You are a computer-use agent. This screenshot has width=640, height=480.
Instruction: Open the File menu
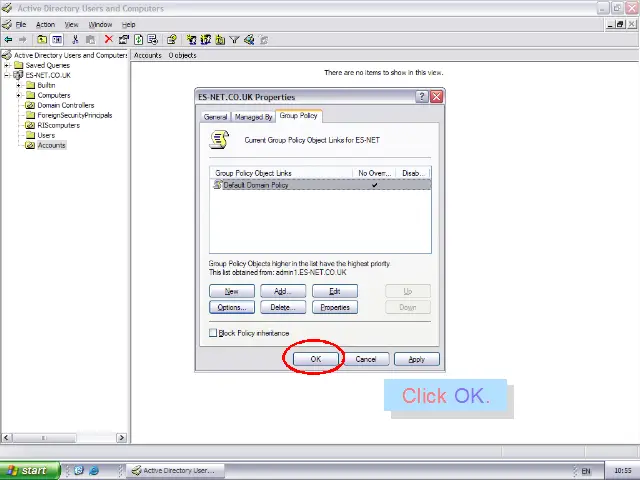pos(21,24)
